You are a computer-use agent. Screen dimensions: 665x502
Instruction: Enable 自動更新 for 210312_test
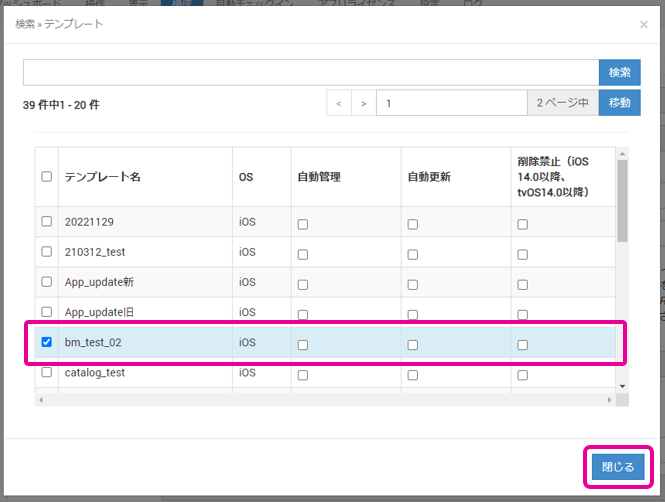point(413,255)
